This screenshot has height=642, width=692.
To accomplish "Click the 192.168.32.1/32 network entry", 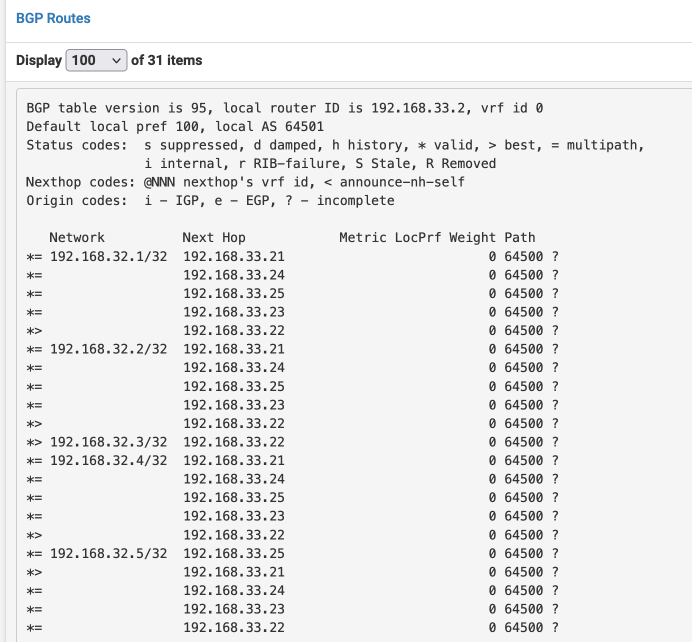I will (x=109, y=256).
